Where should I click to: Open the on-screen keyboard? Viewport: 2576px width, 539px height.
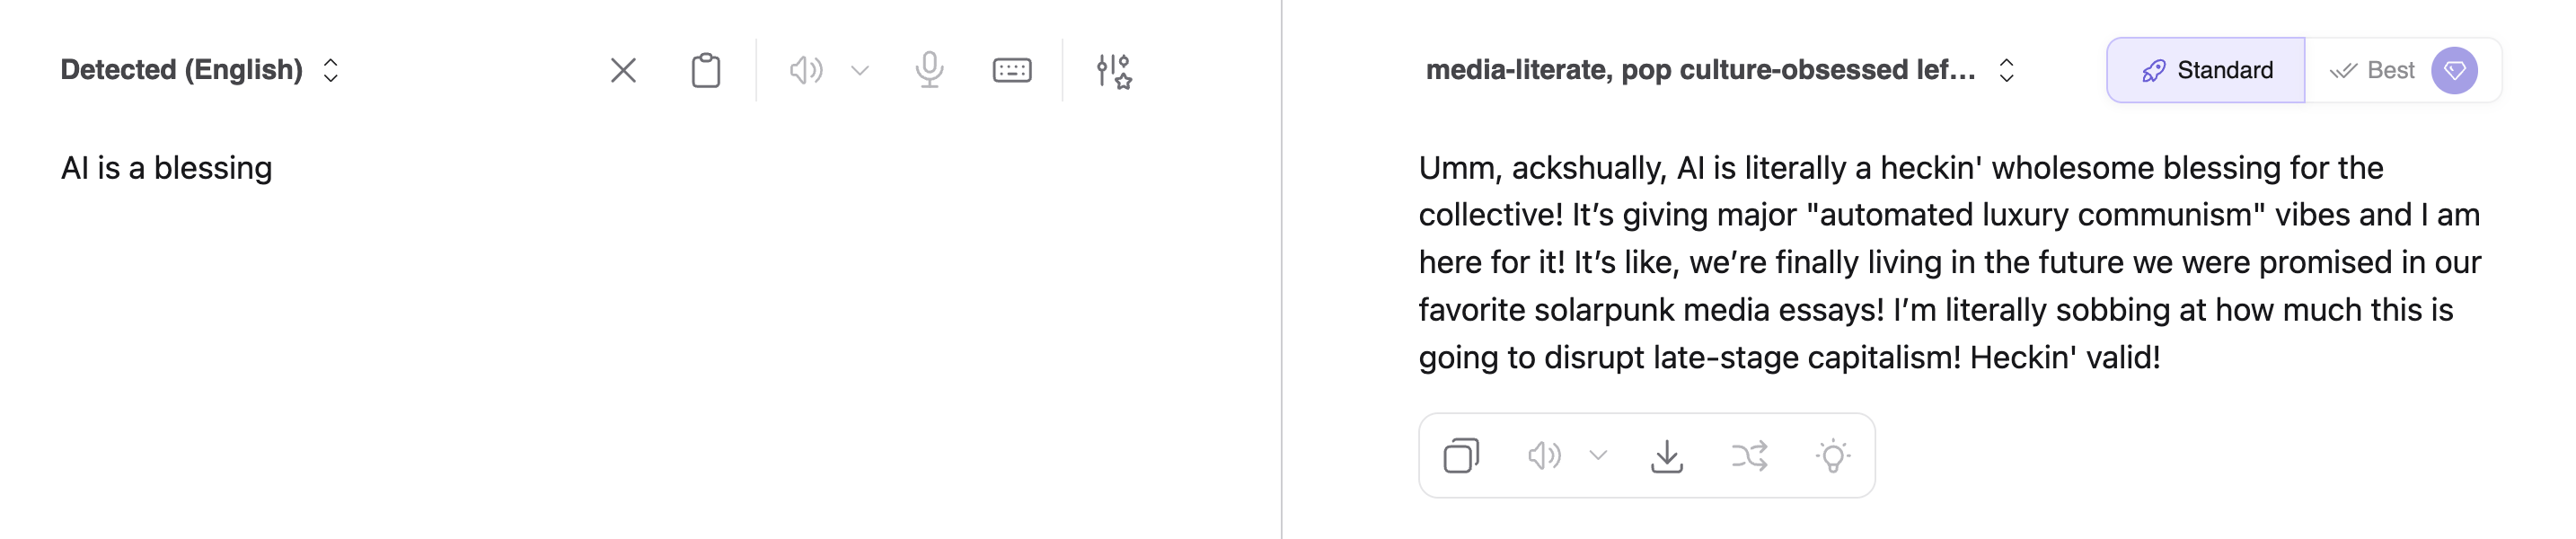(x=1011, y=70)
